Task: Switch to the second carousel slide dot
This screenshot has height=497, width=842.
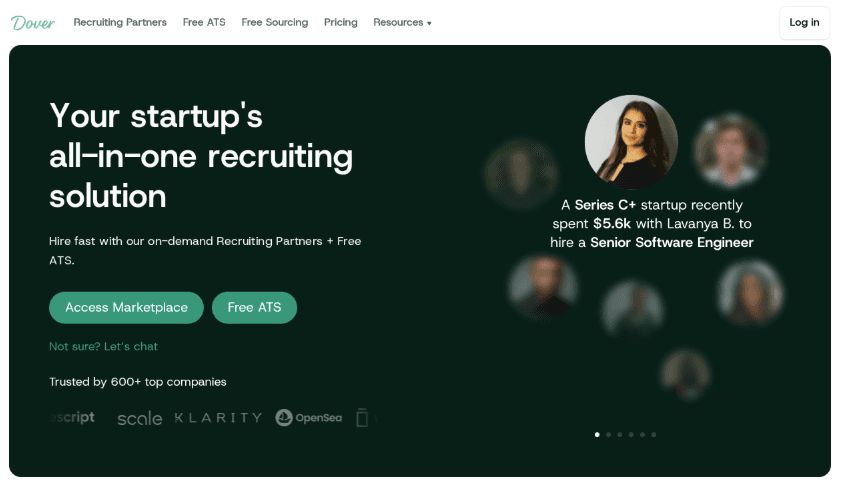Action: tap(609, 434)
